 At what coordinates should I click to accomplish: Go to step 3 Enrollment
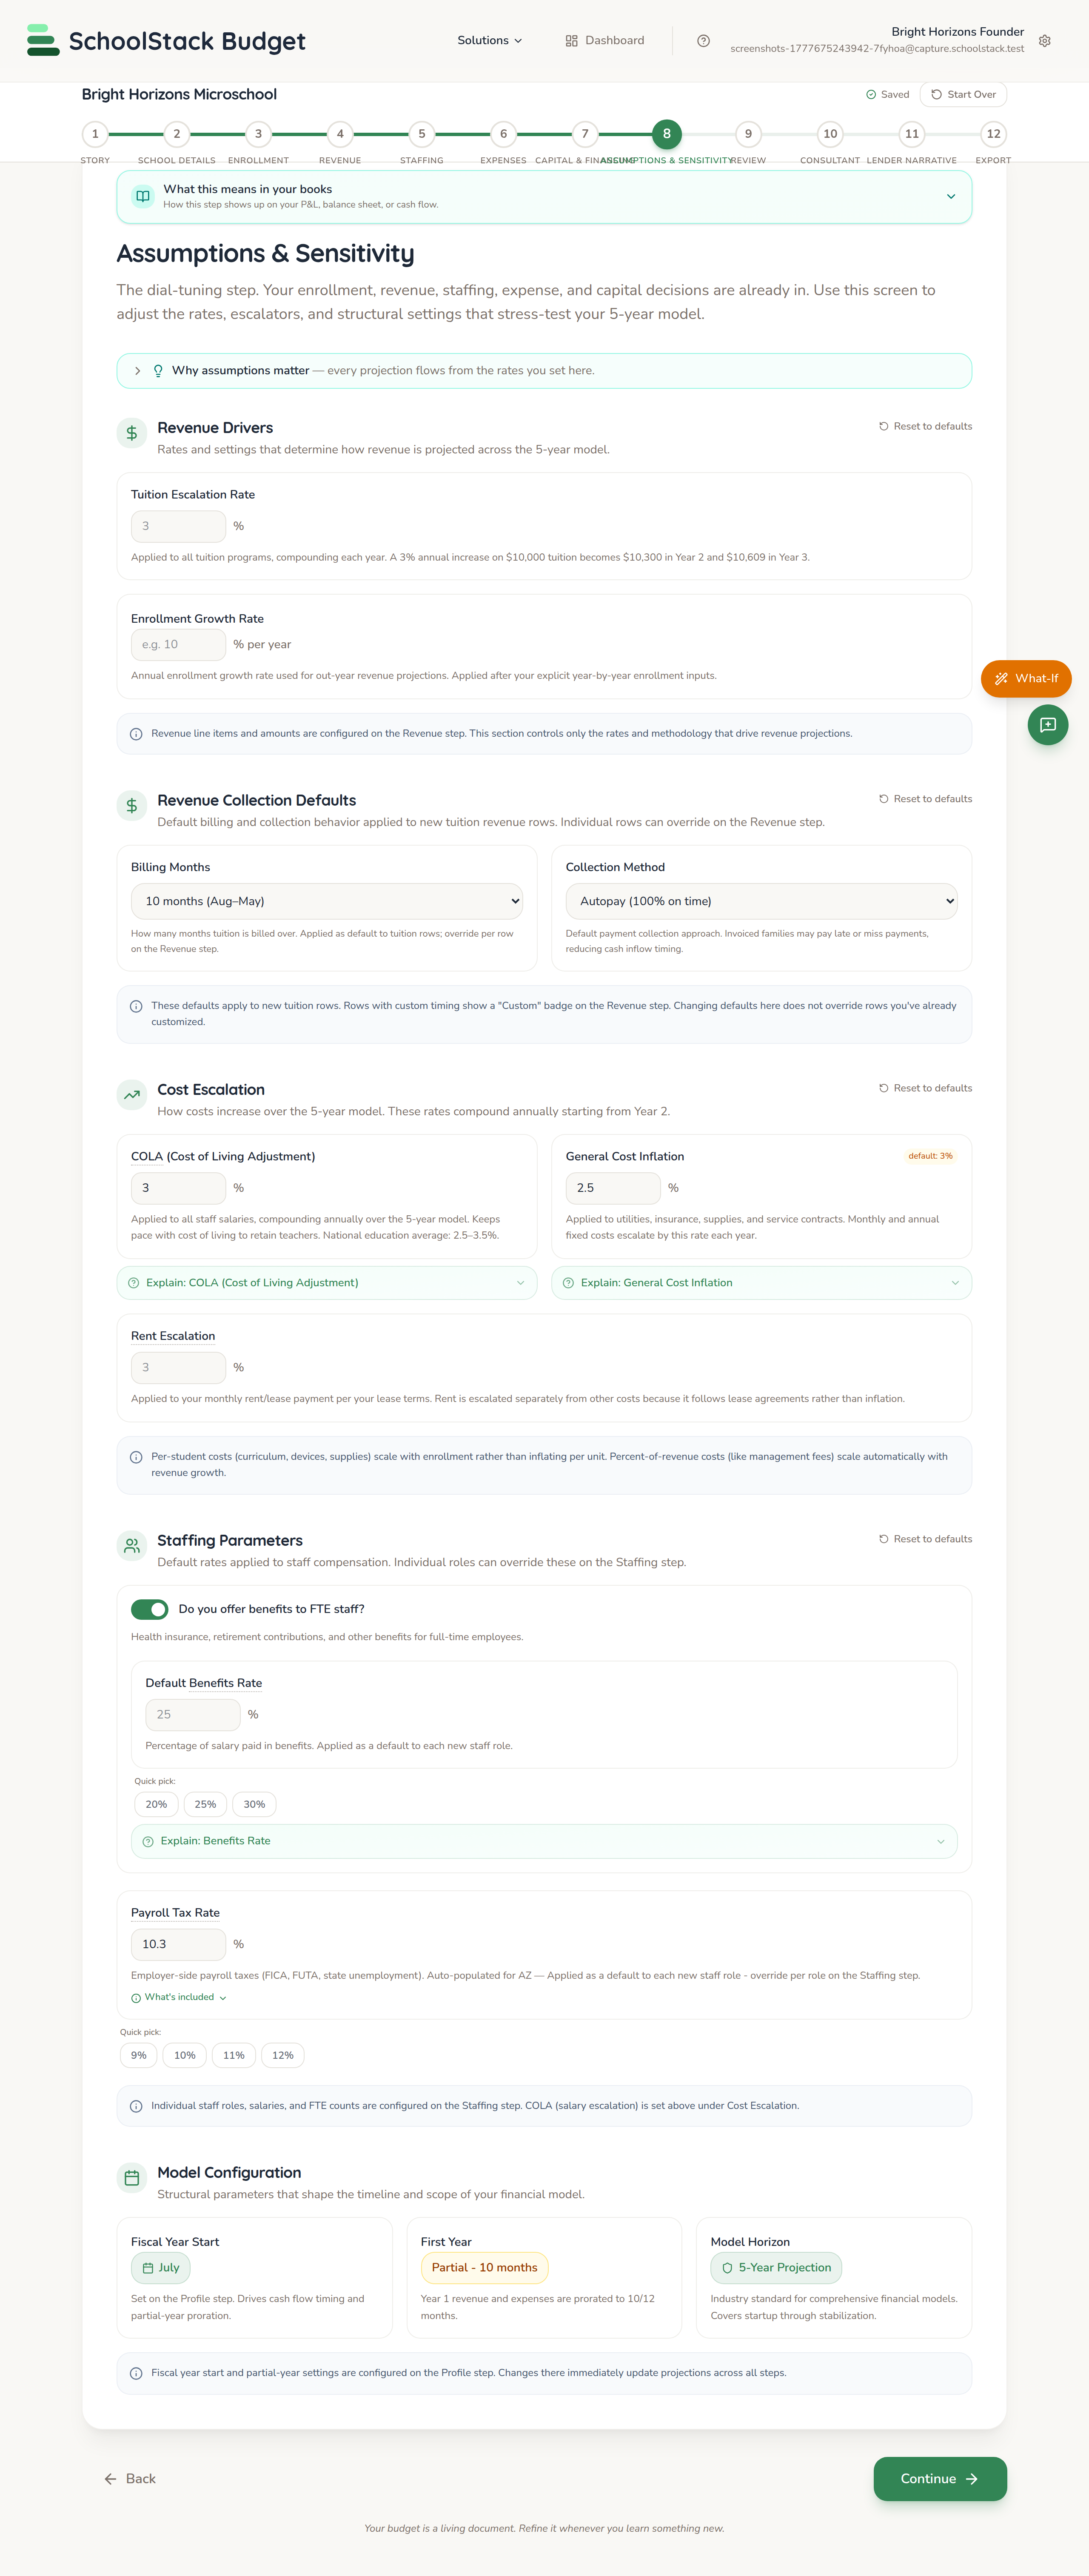[258, 134]
